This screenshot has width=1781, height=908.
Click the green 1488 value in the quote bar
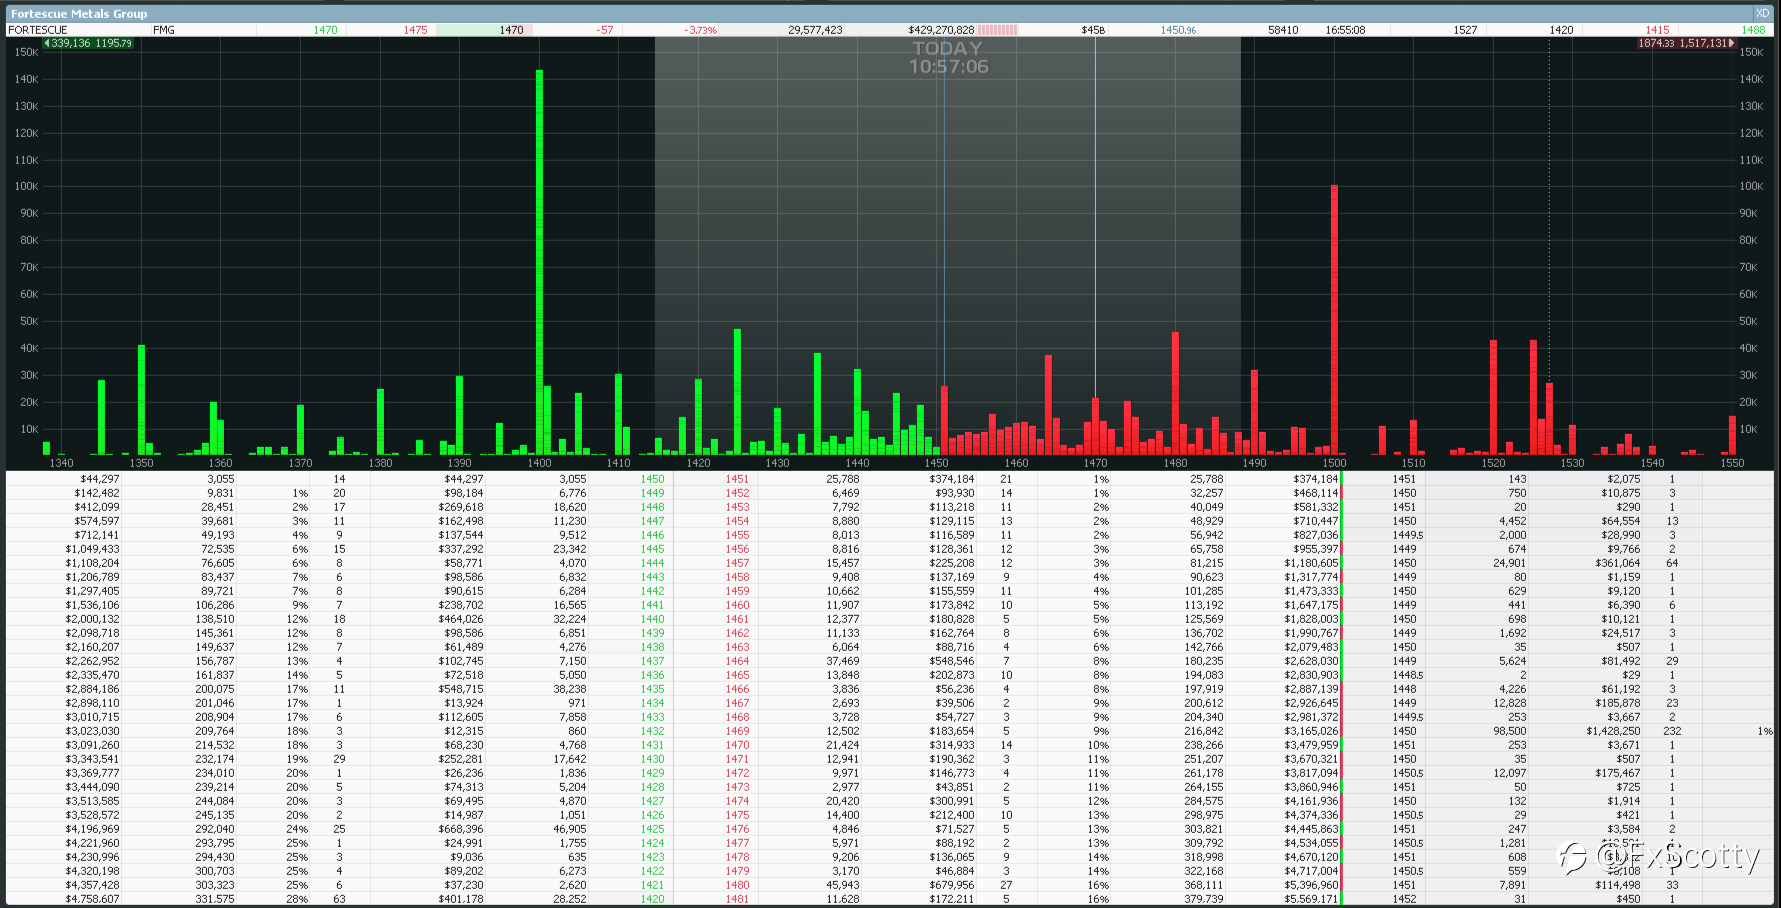pyautogui.click(x=1753, y=30)
